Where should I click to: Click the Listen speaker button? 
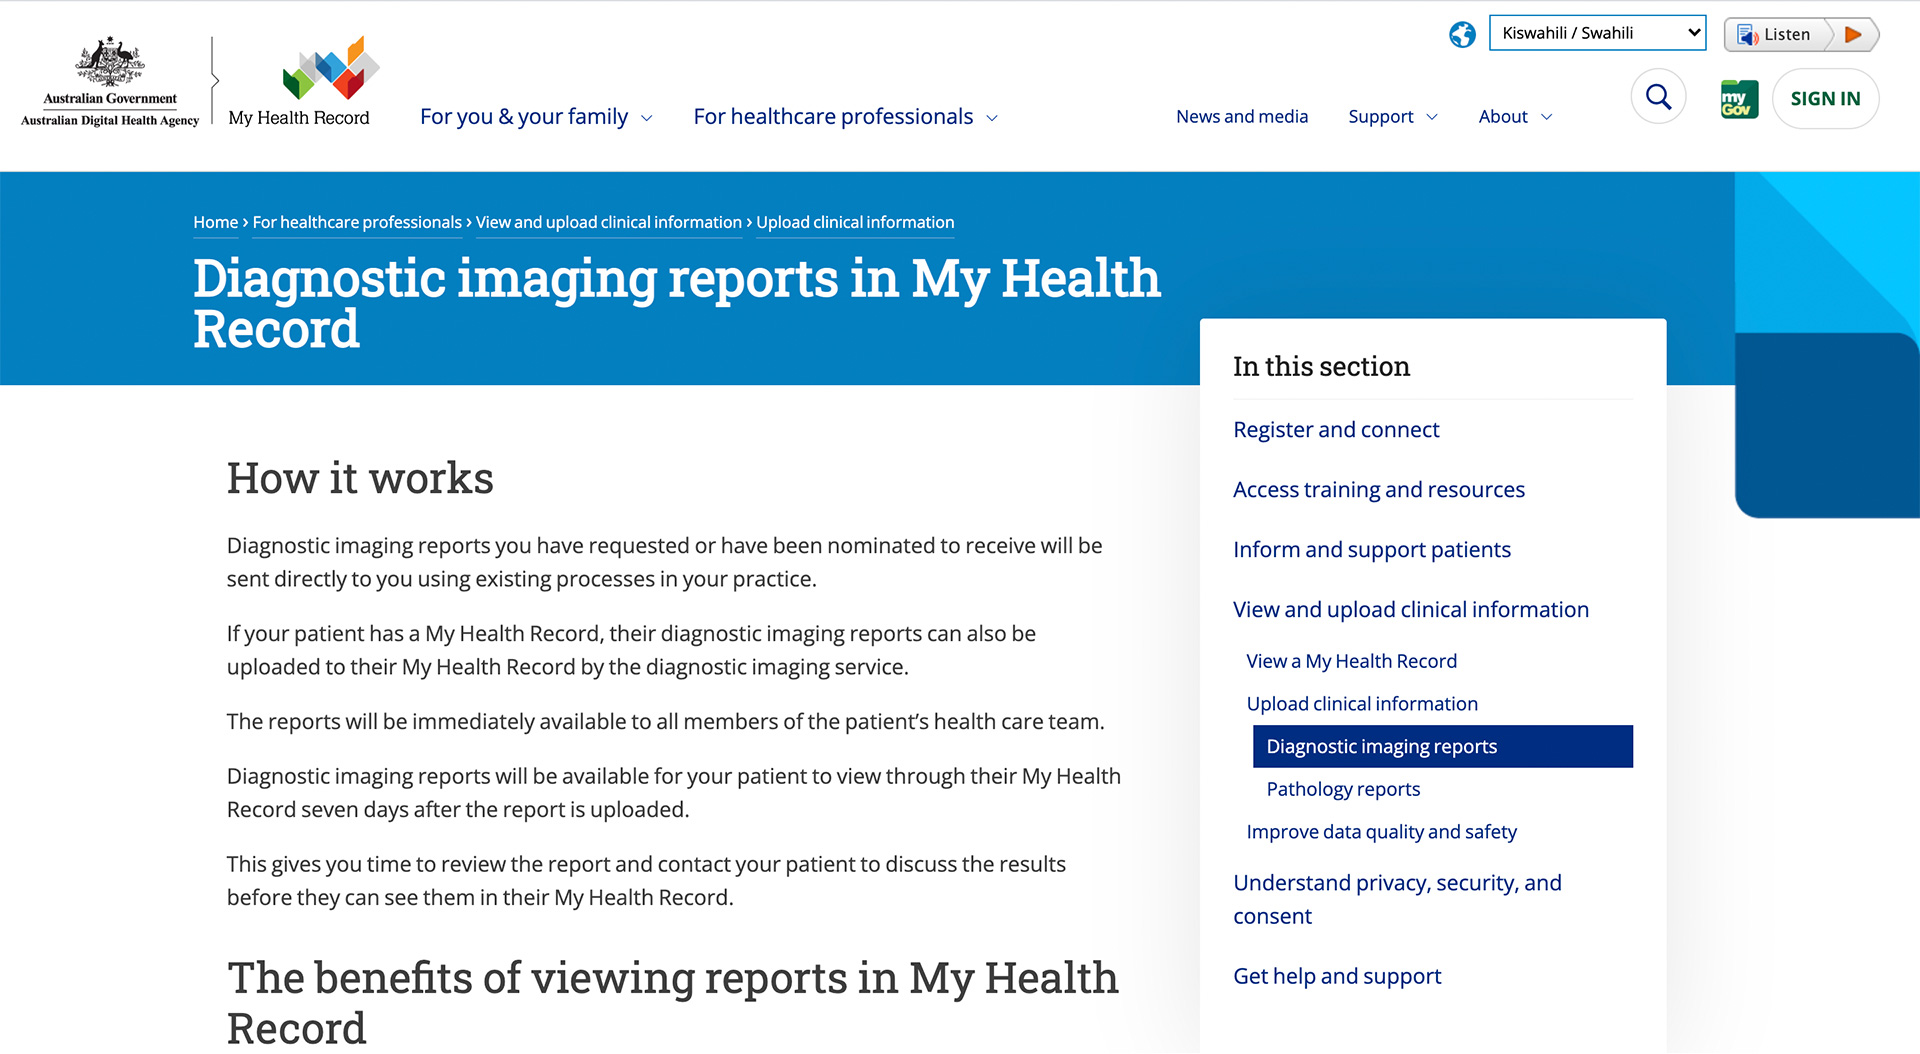[1777, 34]
